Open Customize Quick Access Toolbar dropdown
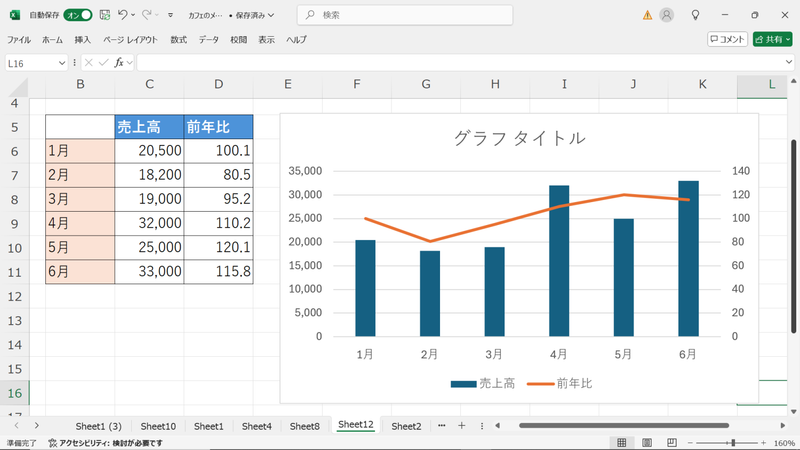The image size is (800, 450). click(x=170, y=15)
